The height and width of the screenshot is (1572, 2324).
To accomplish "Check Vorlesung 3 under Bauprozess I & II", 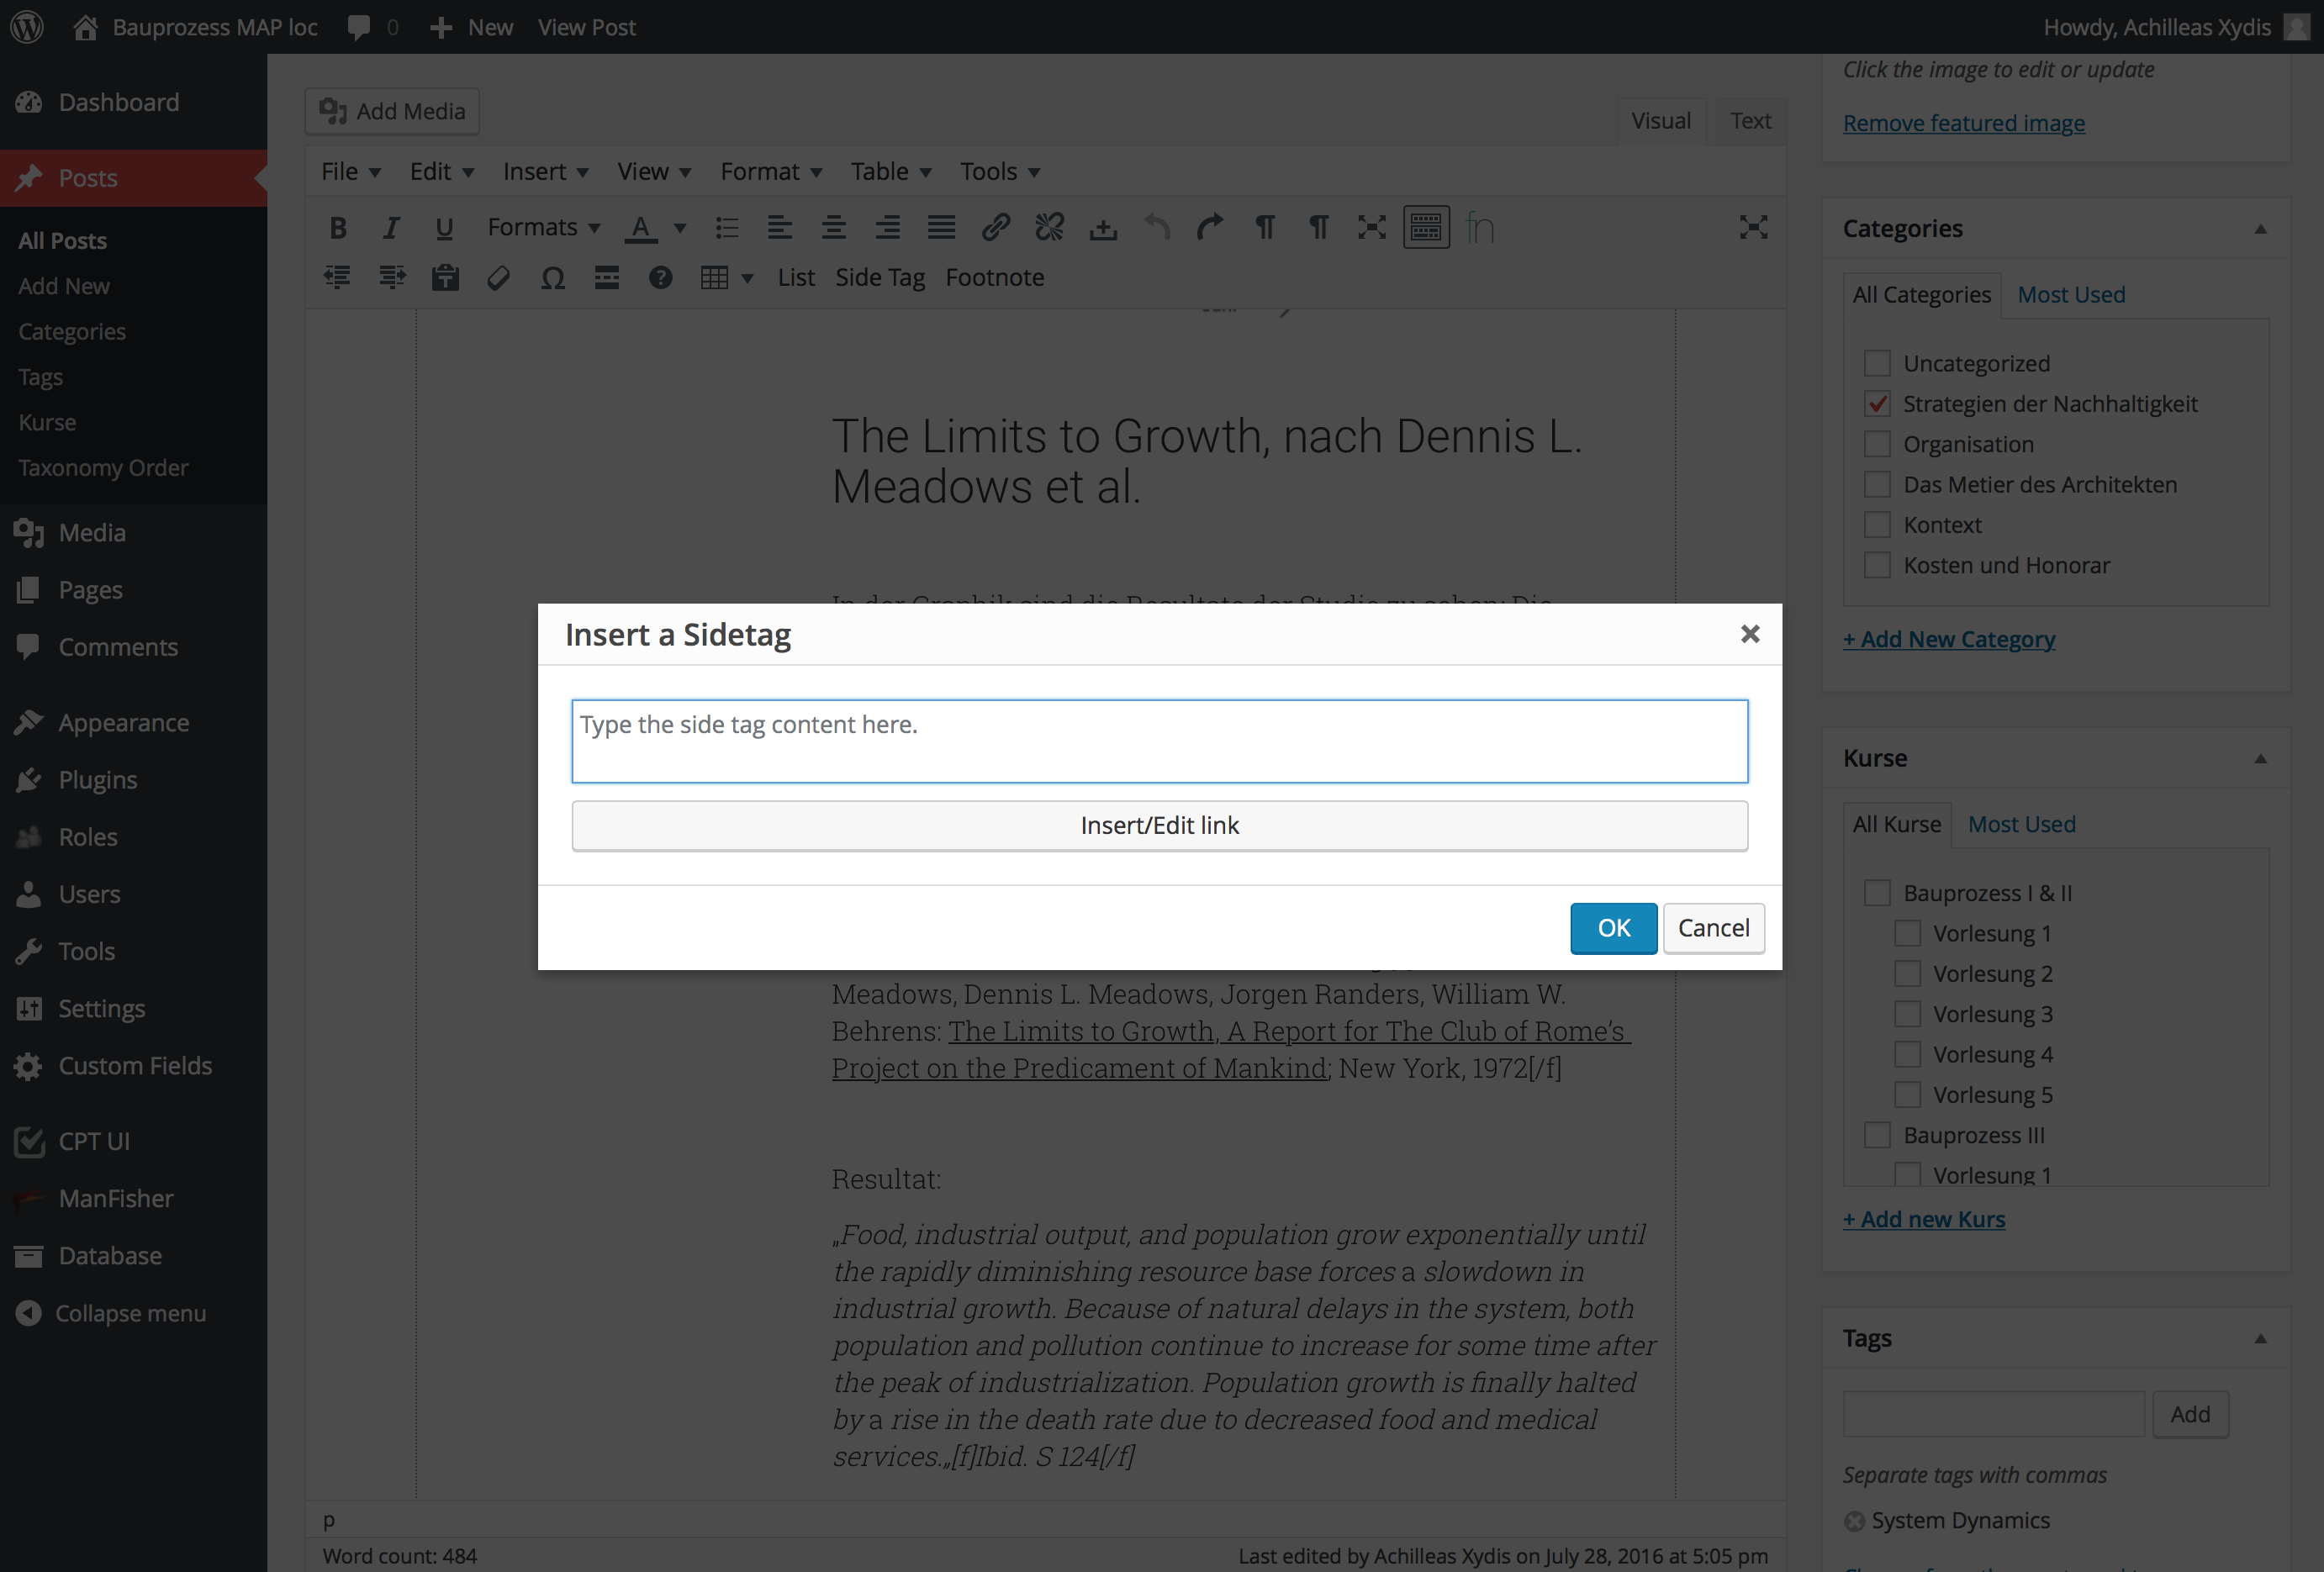I will click(x=1907, y=1014).
